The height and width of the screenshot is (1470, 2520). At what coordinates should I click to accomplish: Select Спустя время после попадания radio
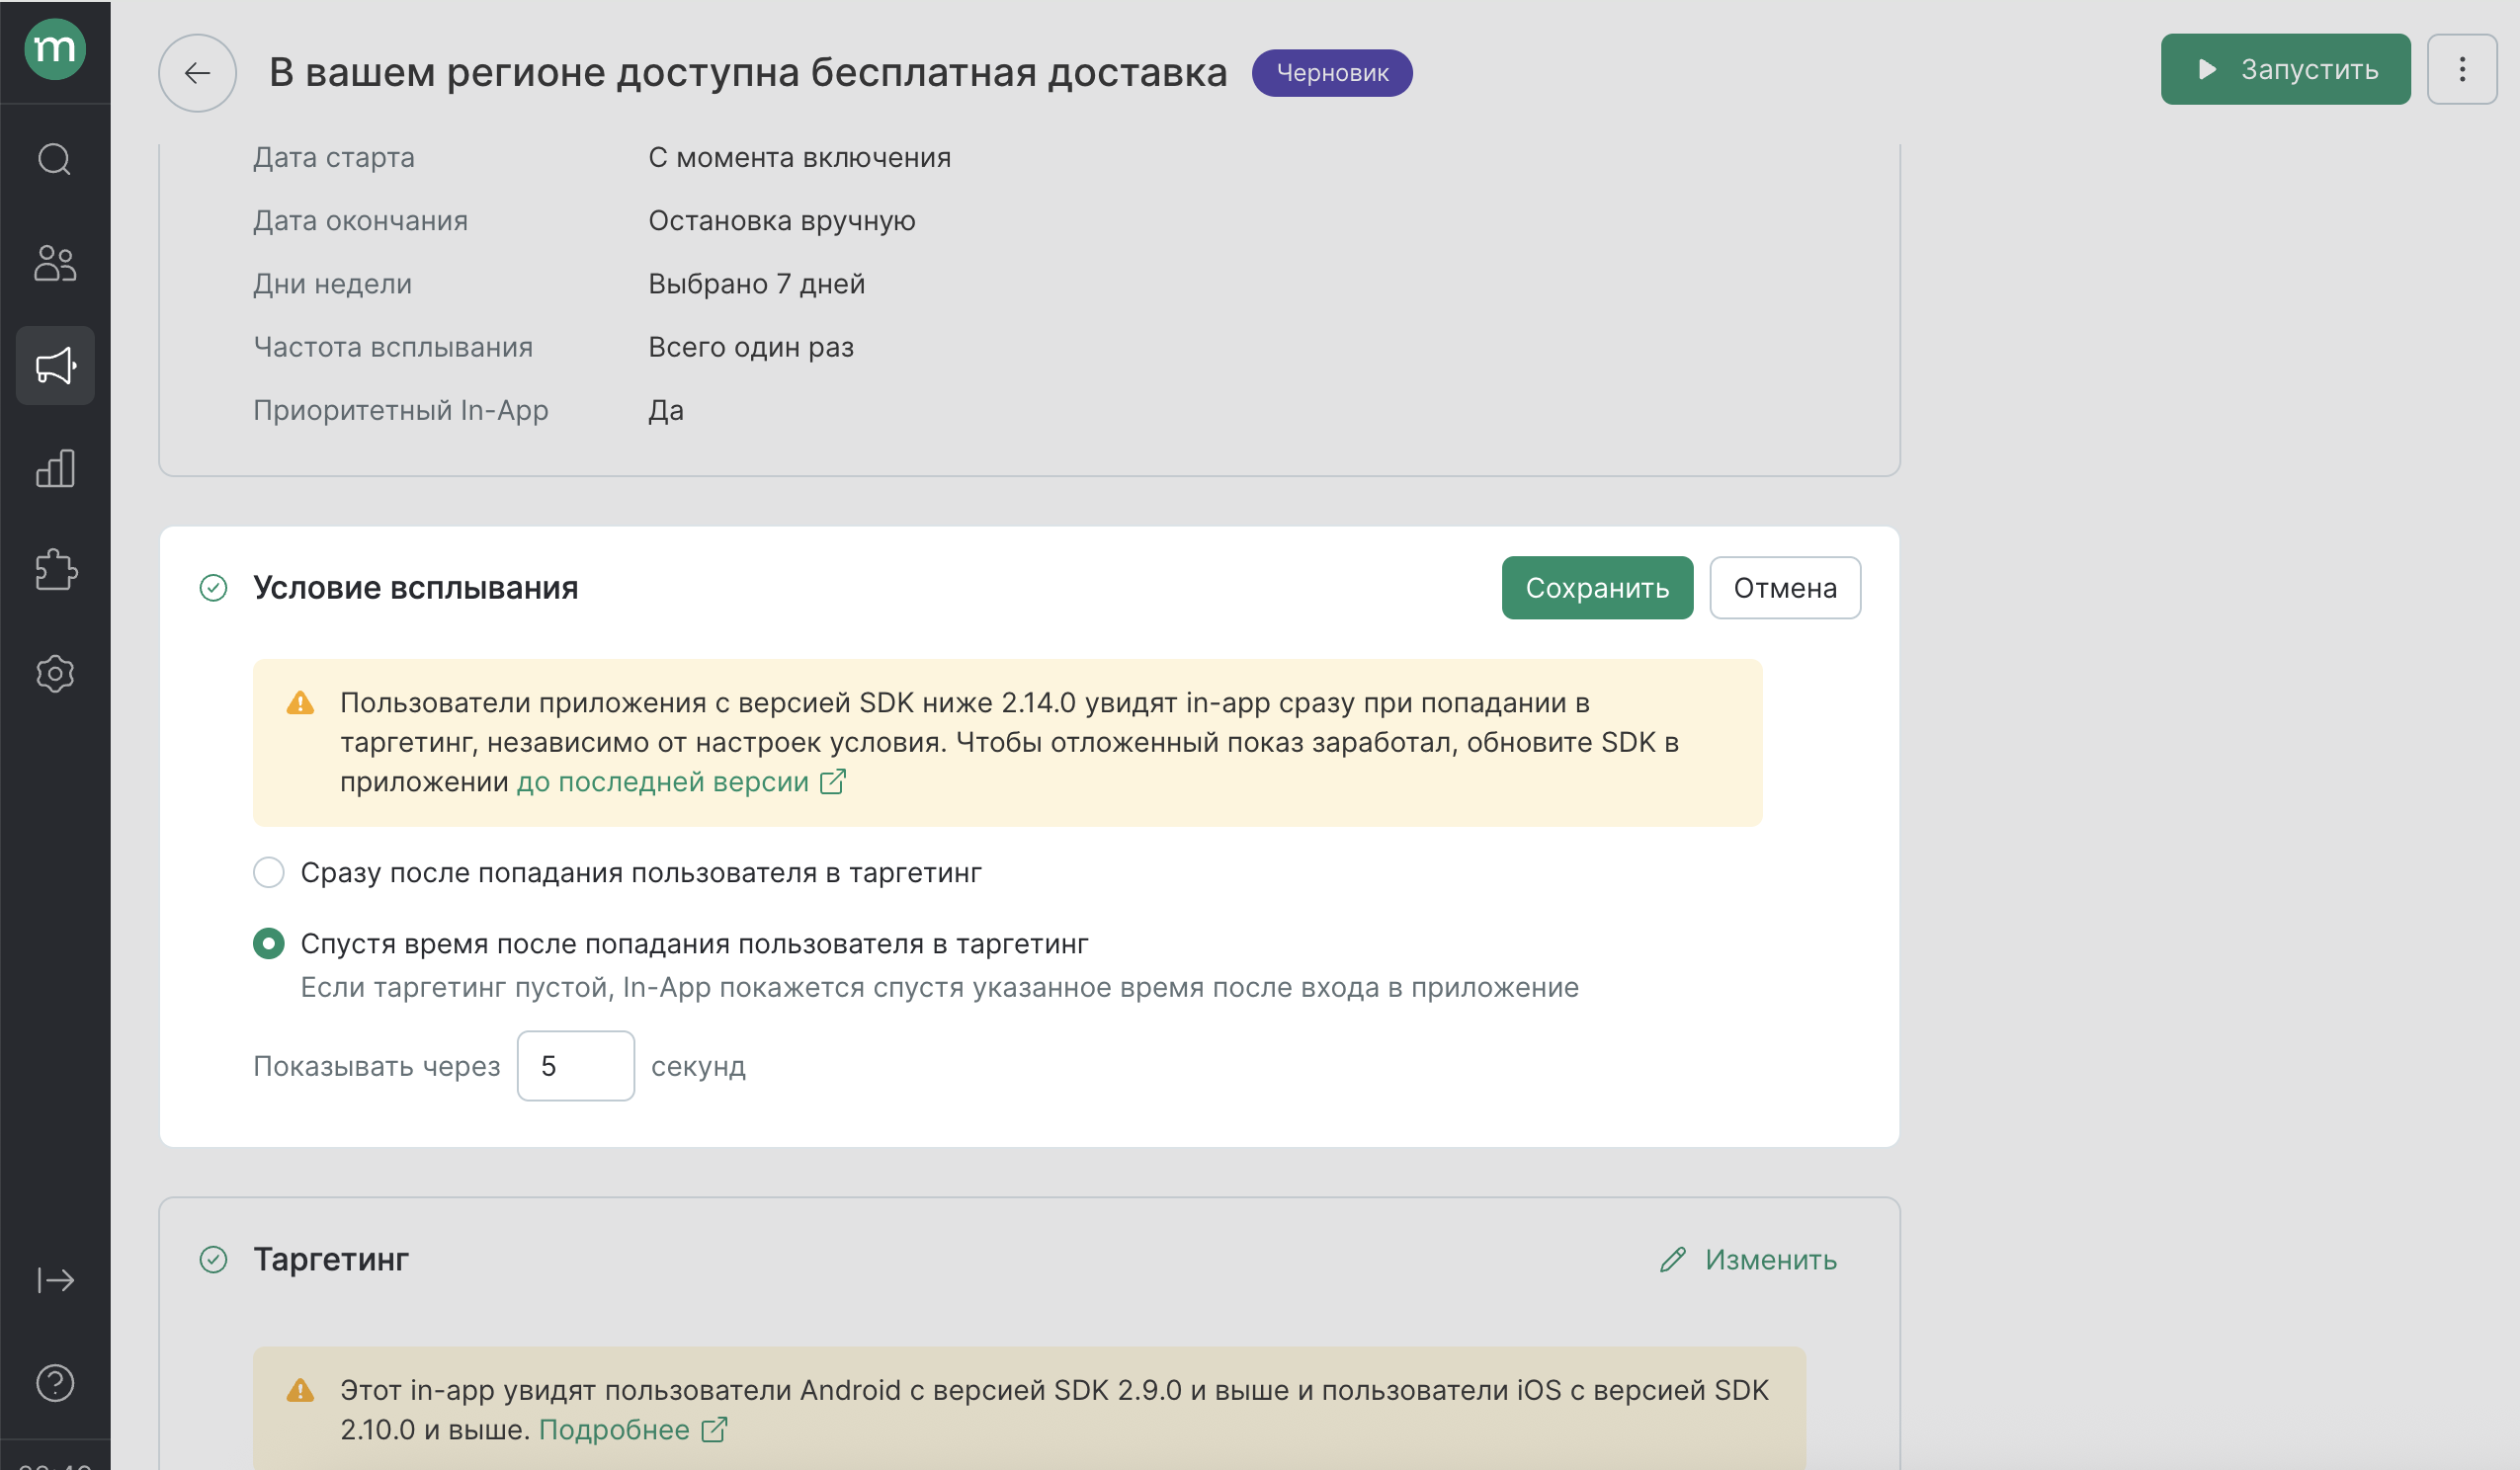[269, 944]
